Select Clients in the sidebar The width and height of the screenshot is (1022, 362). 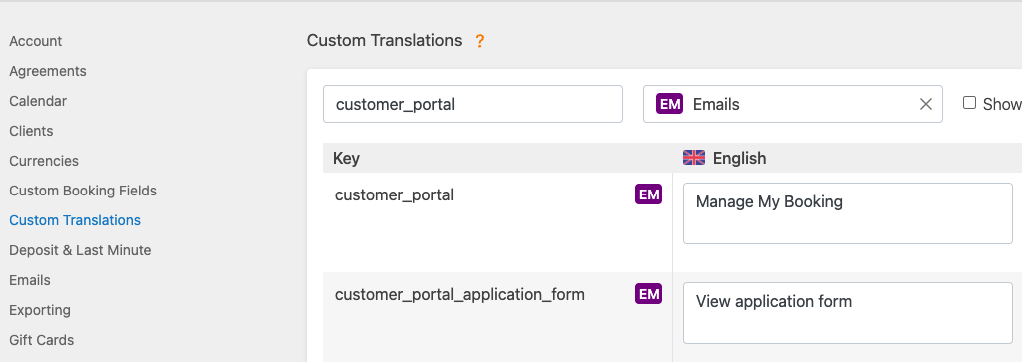[31, 131]
